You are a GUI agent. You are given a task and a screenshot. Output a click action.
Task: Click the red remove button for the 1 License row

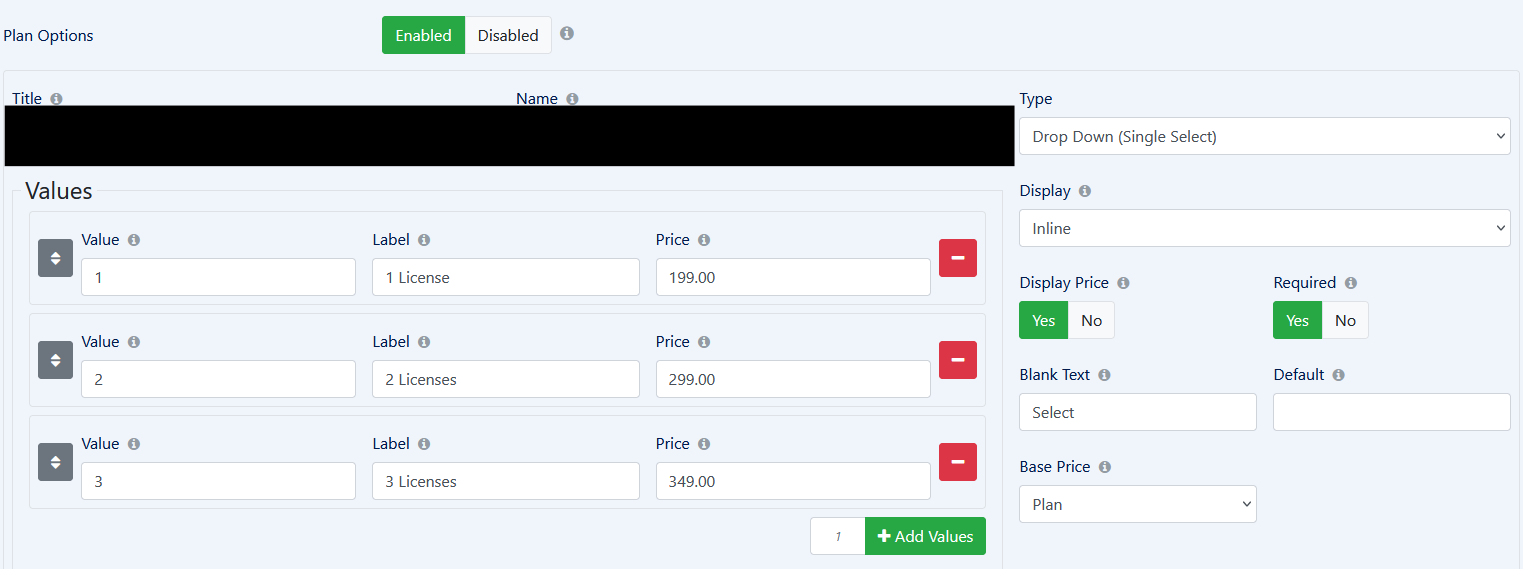click(957, 258)
